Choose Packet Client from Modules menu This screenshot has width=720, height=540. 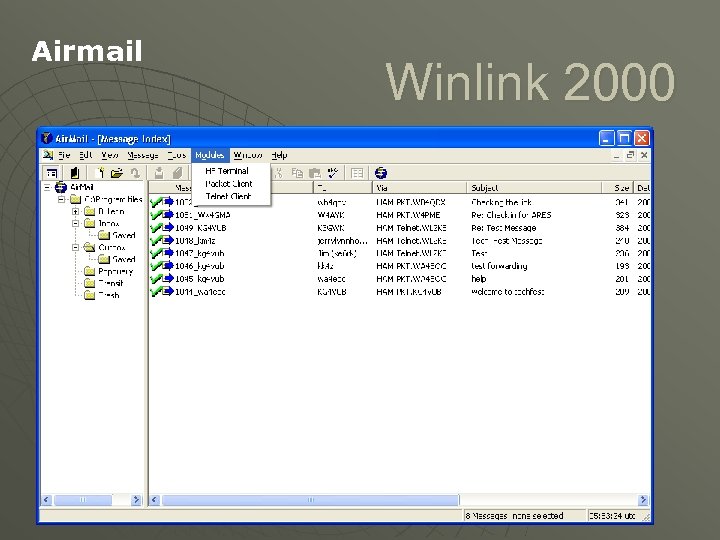(231, 184)
